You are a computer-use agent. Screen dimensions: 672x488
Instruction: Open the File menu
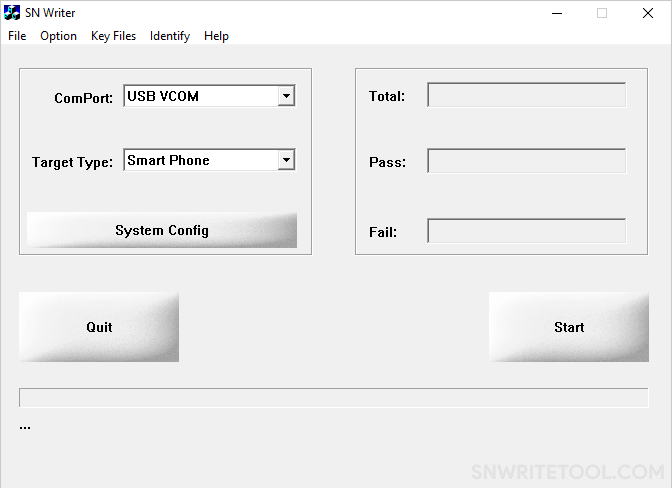(17, 36)
